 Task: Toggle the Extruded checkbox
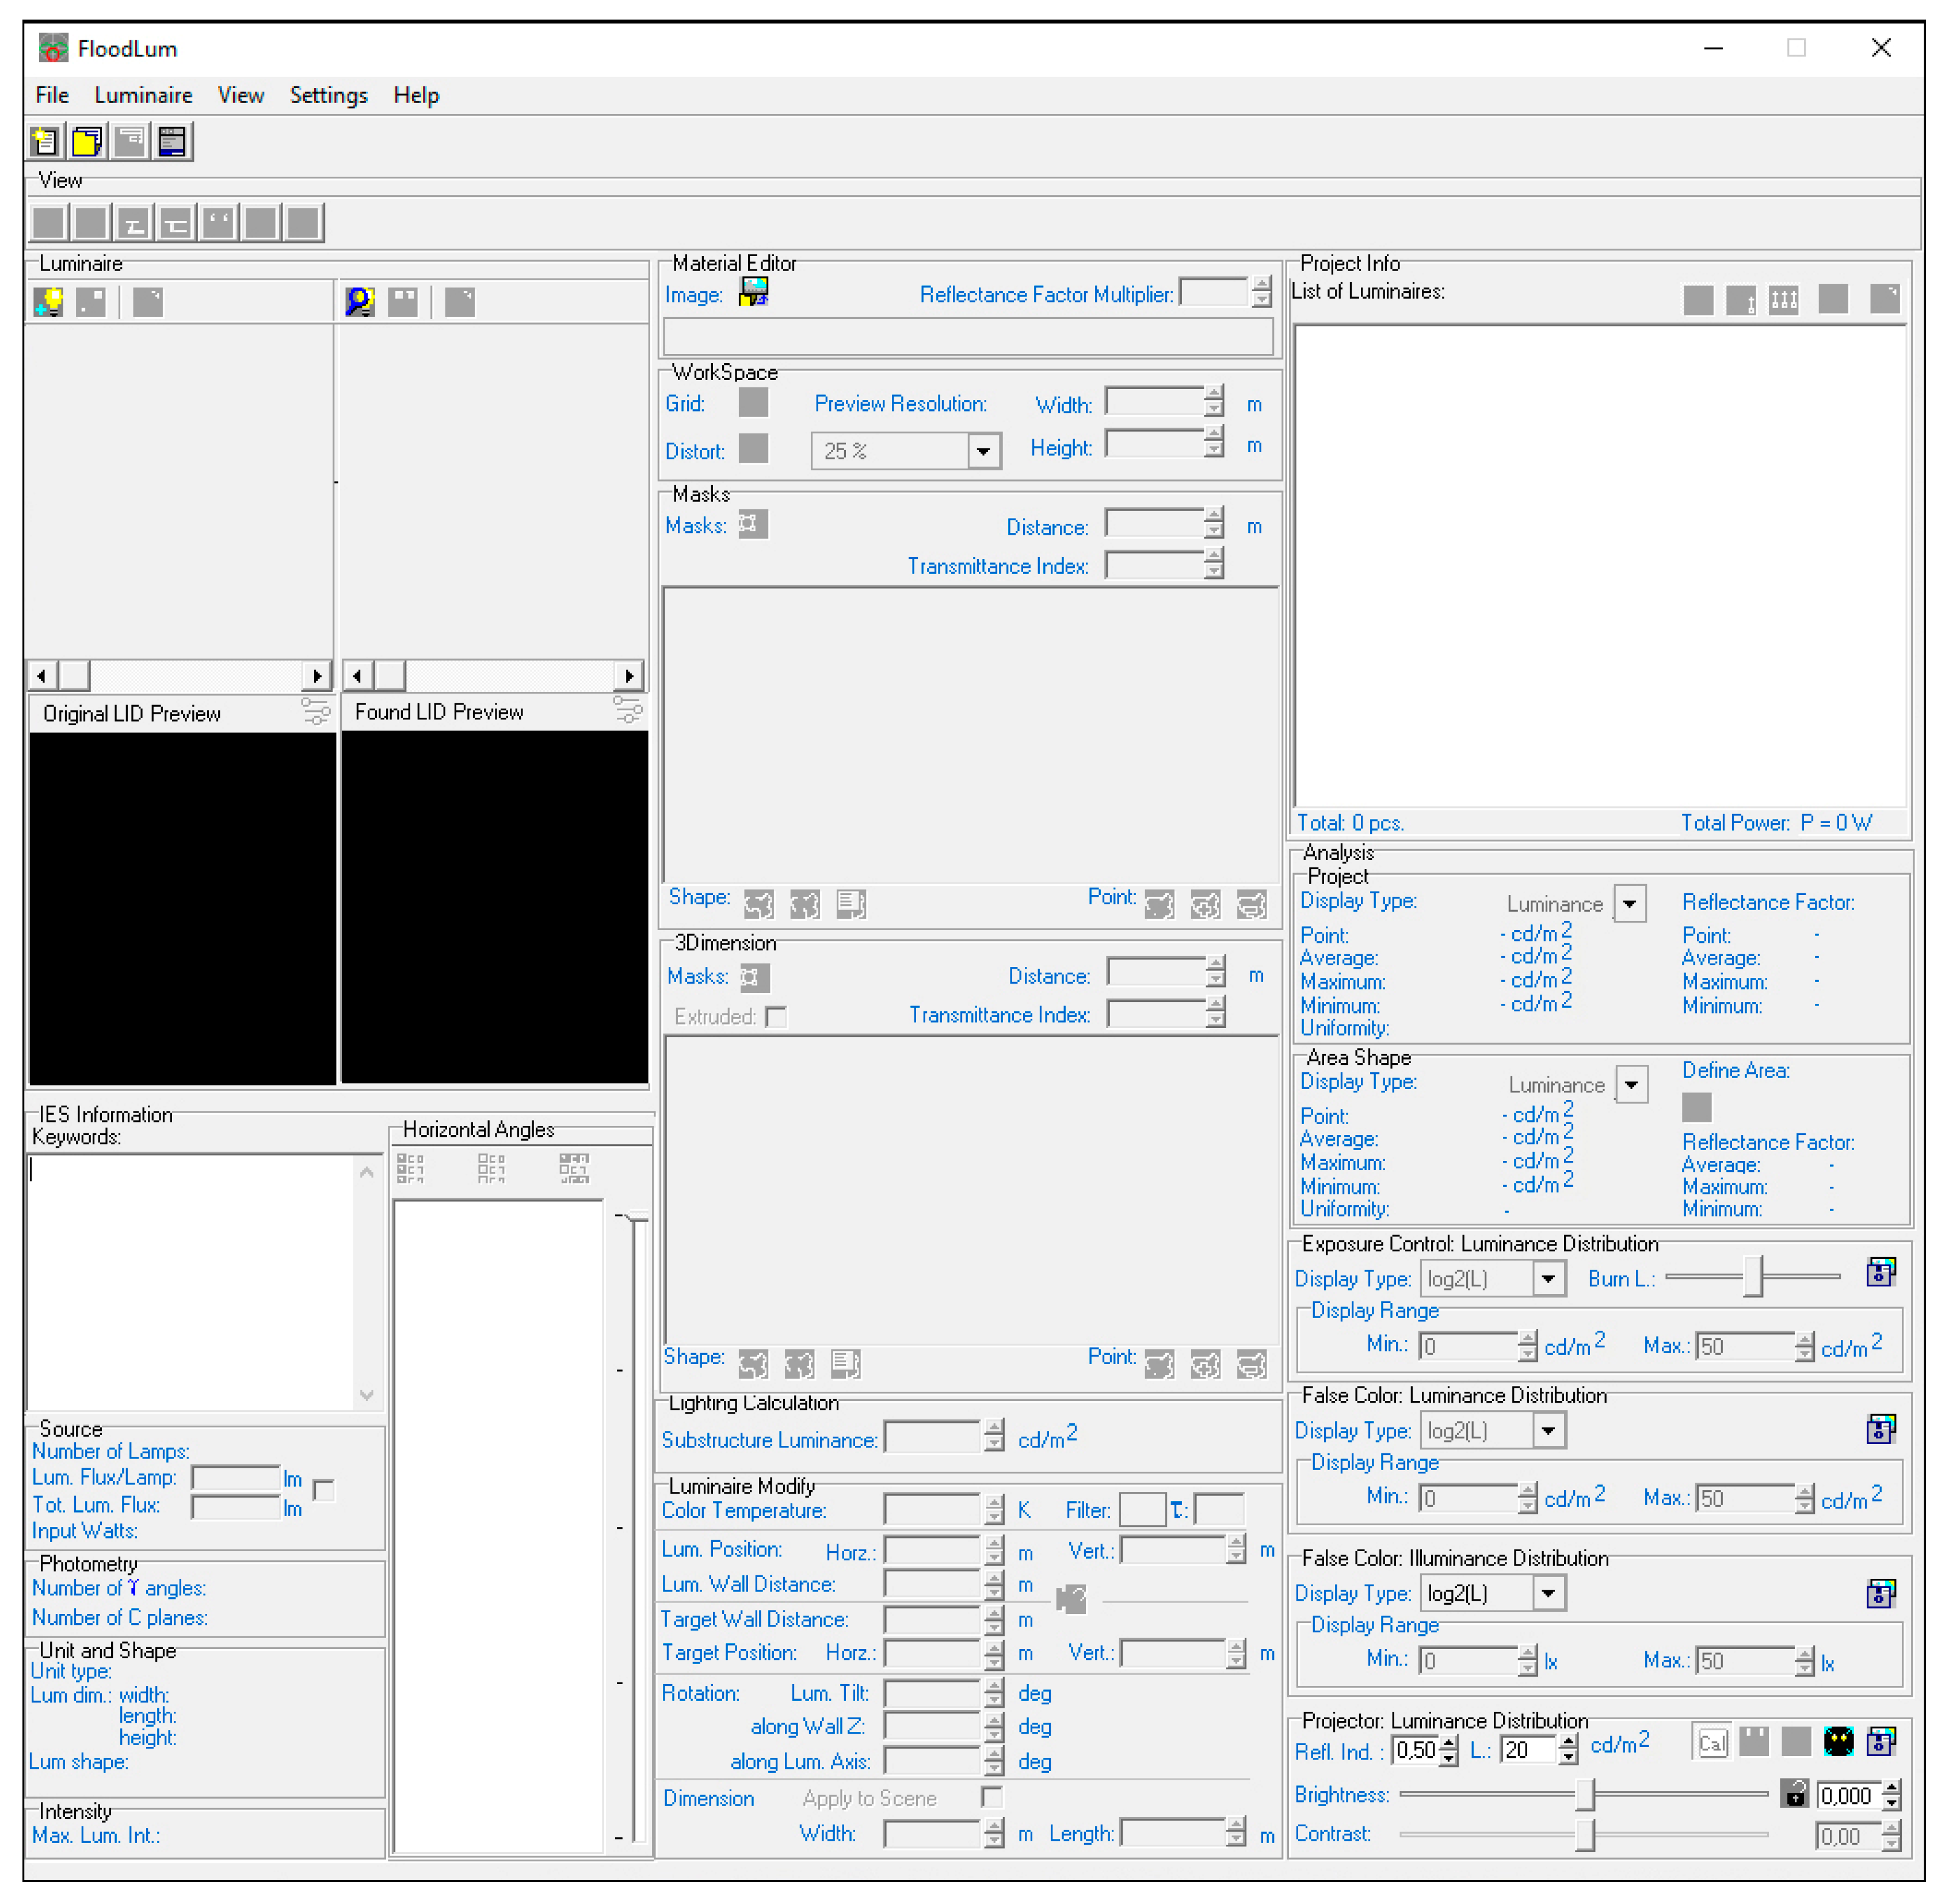[x=776, y=1017]
